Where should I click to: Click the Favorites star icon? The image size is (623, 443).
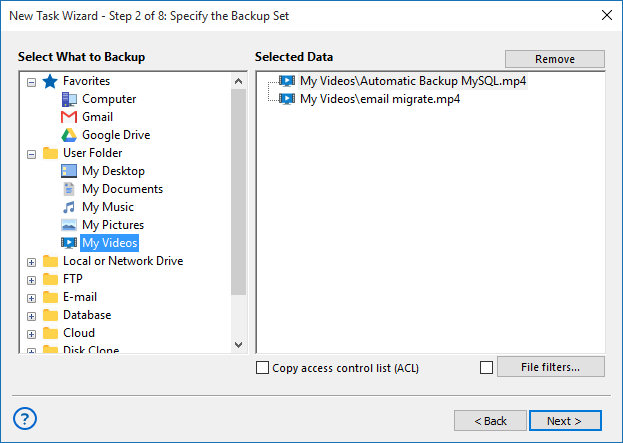coord(50,81)
